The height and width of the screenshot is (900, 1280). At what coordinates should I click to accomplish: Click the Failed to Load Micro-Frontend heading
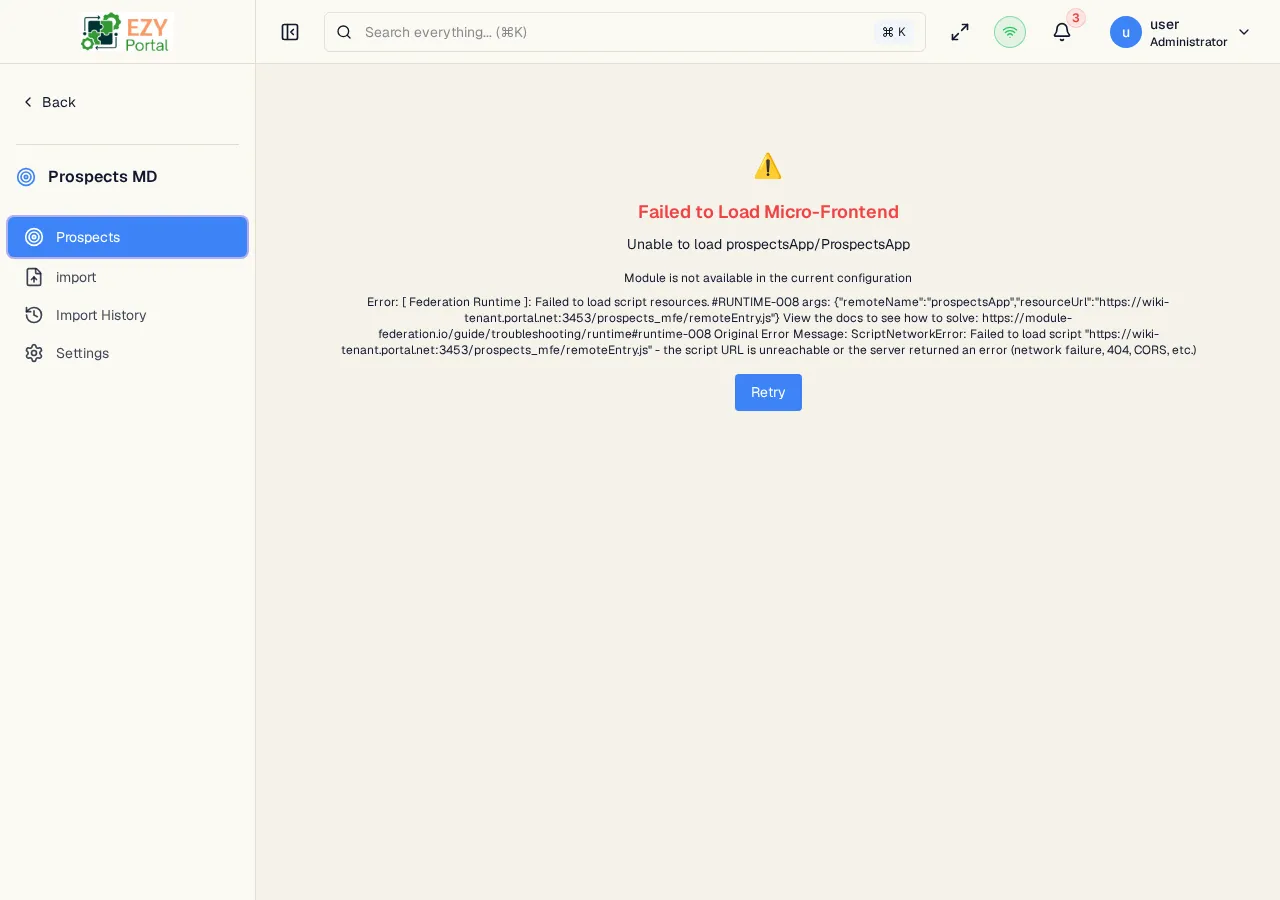pos(768,212)
